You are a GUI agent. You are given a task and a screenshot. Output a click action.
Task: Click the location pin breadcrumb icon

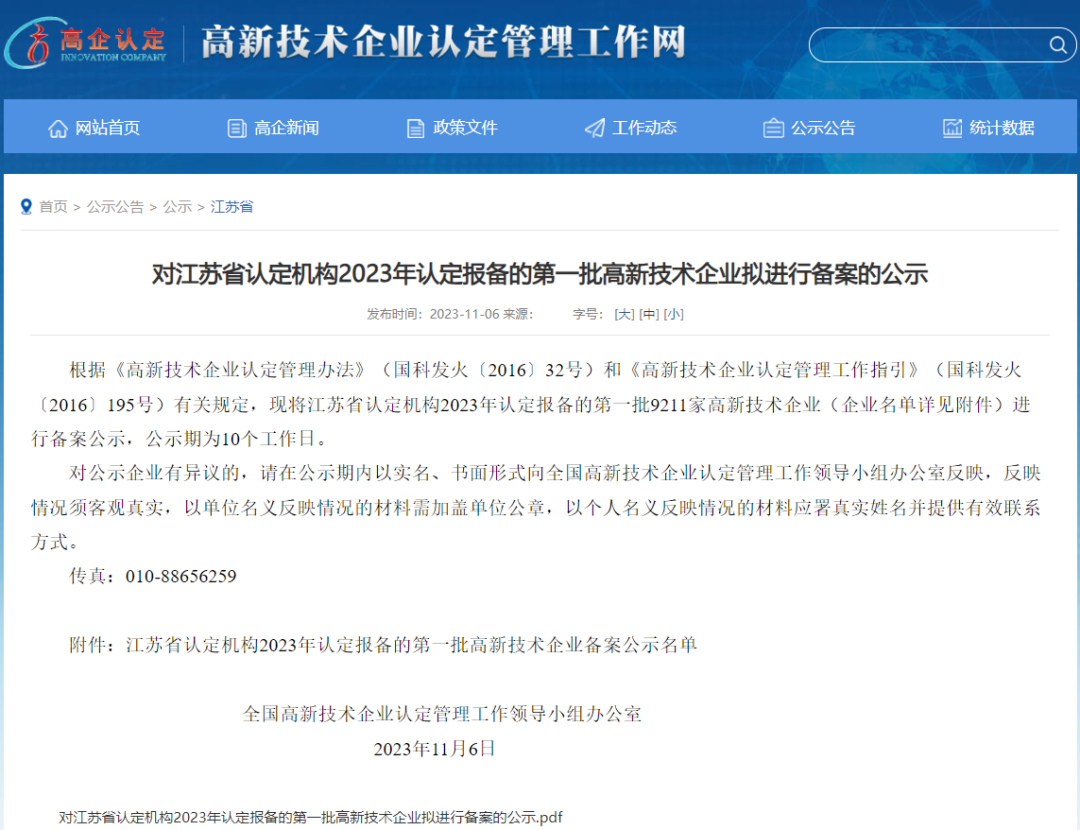26,206
